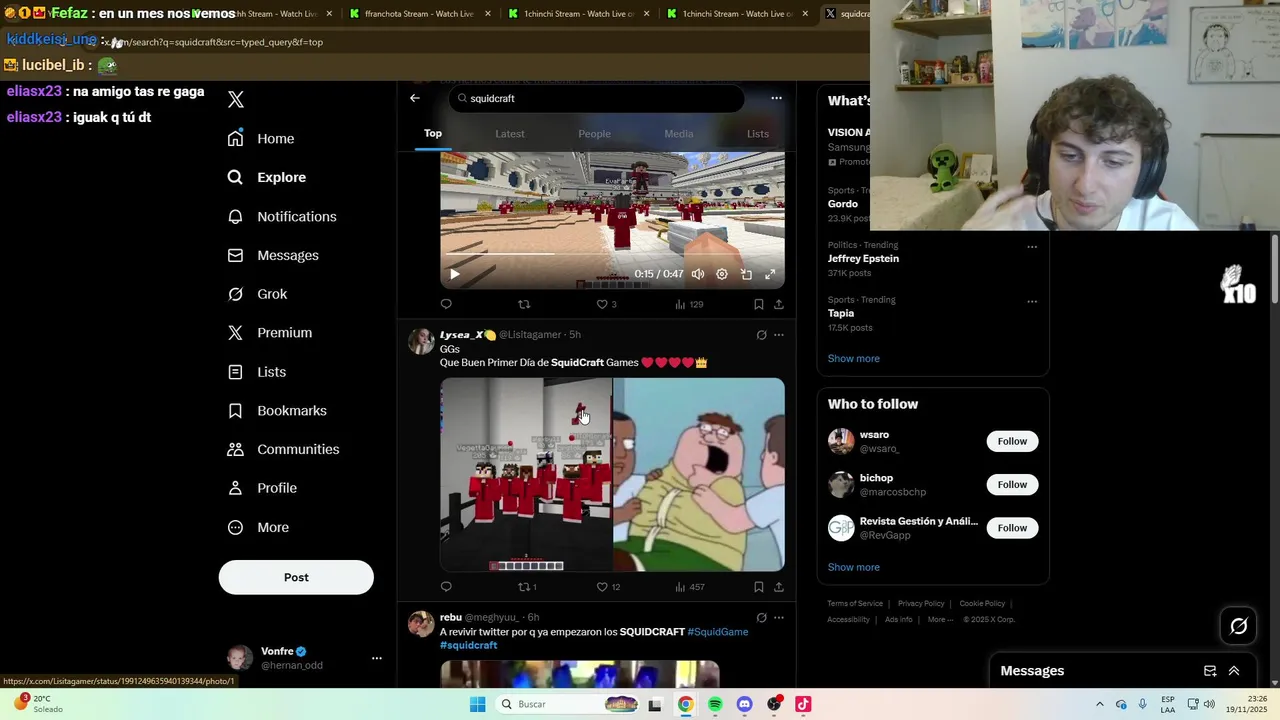The height and width of the screenshot is (720, 1280).
Task: Expand the More menu in the sidebar
Action: pyautogui.click(x=258, y=527)
